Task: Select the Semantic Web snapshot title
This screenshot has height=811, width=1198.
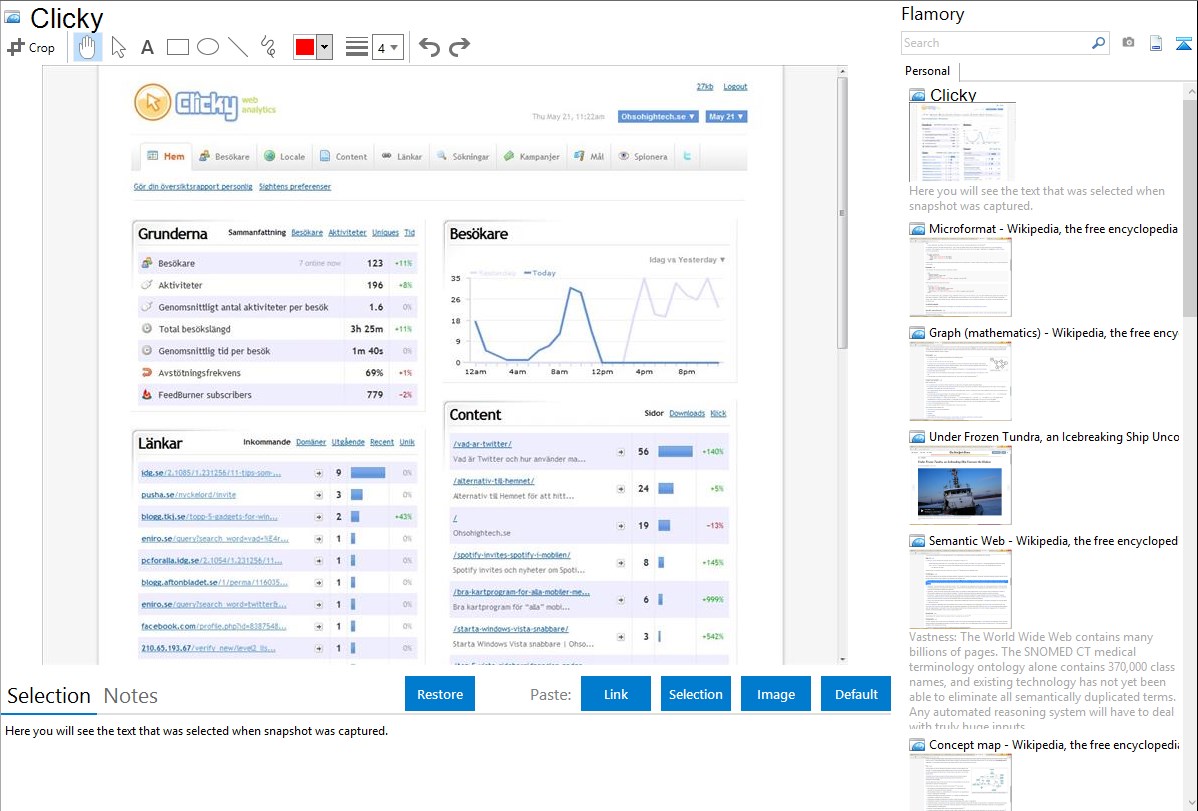Action: coord(1053,541)
